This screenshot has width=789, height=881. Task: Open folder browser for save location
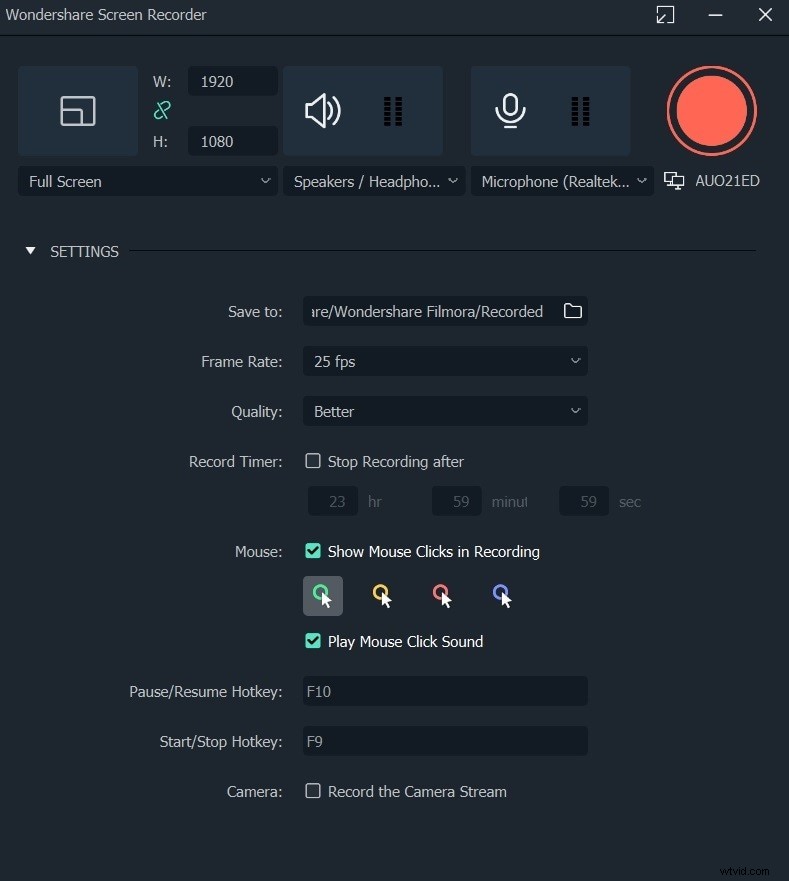[x=572, y=311]
